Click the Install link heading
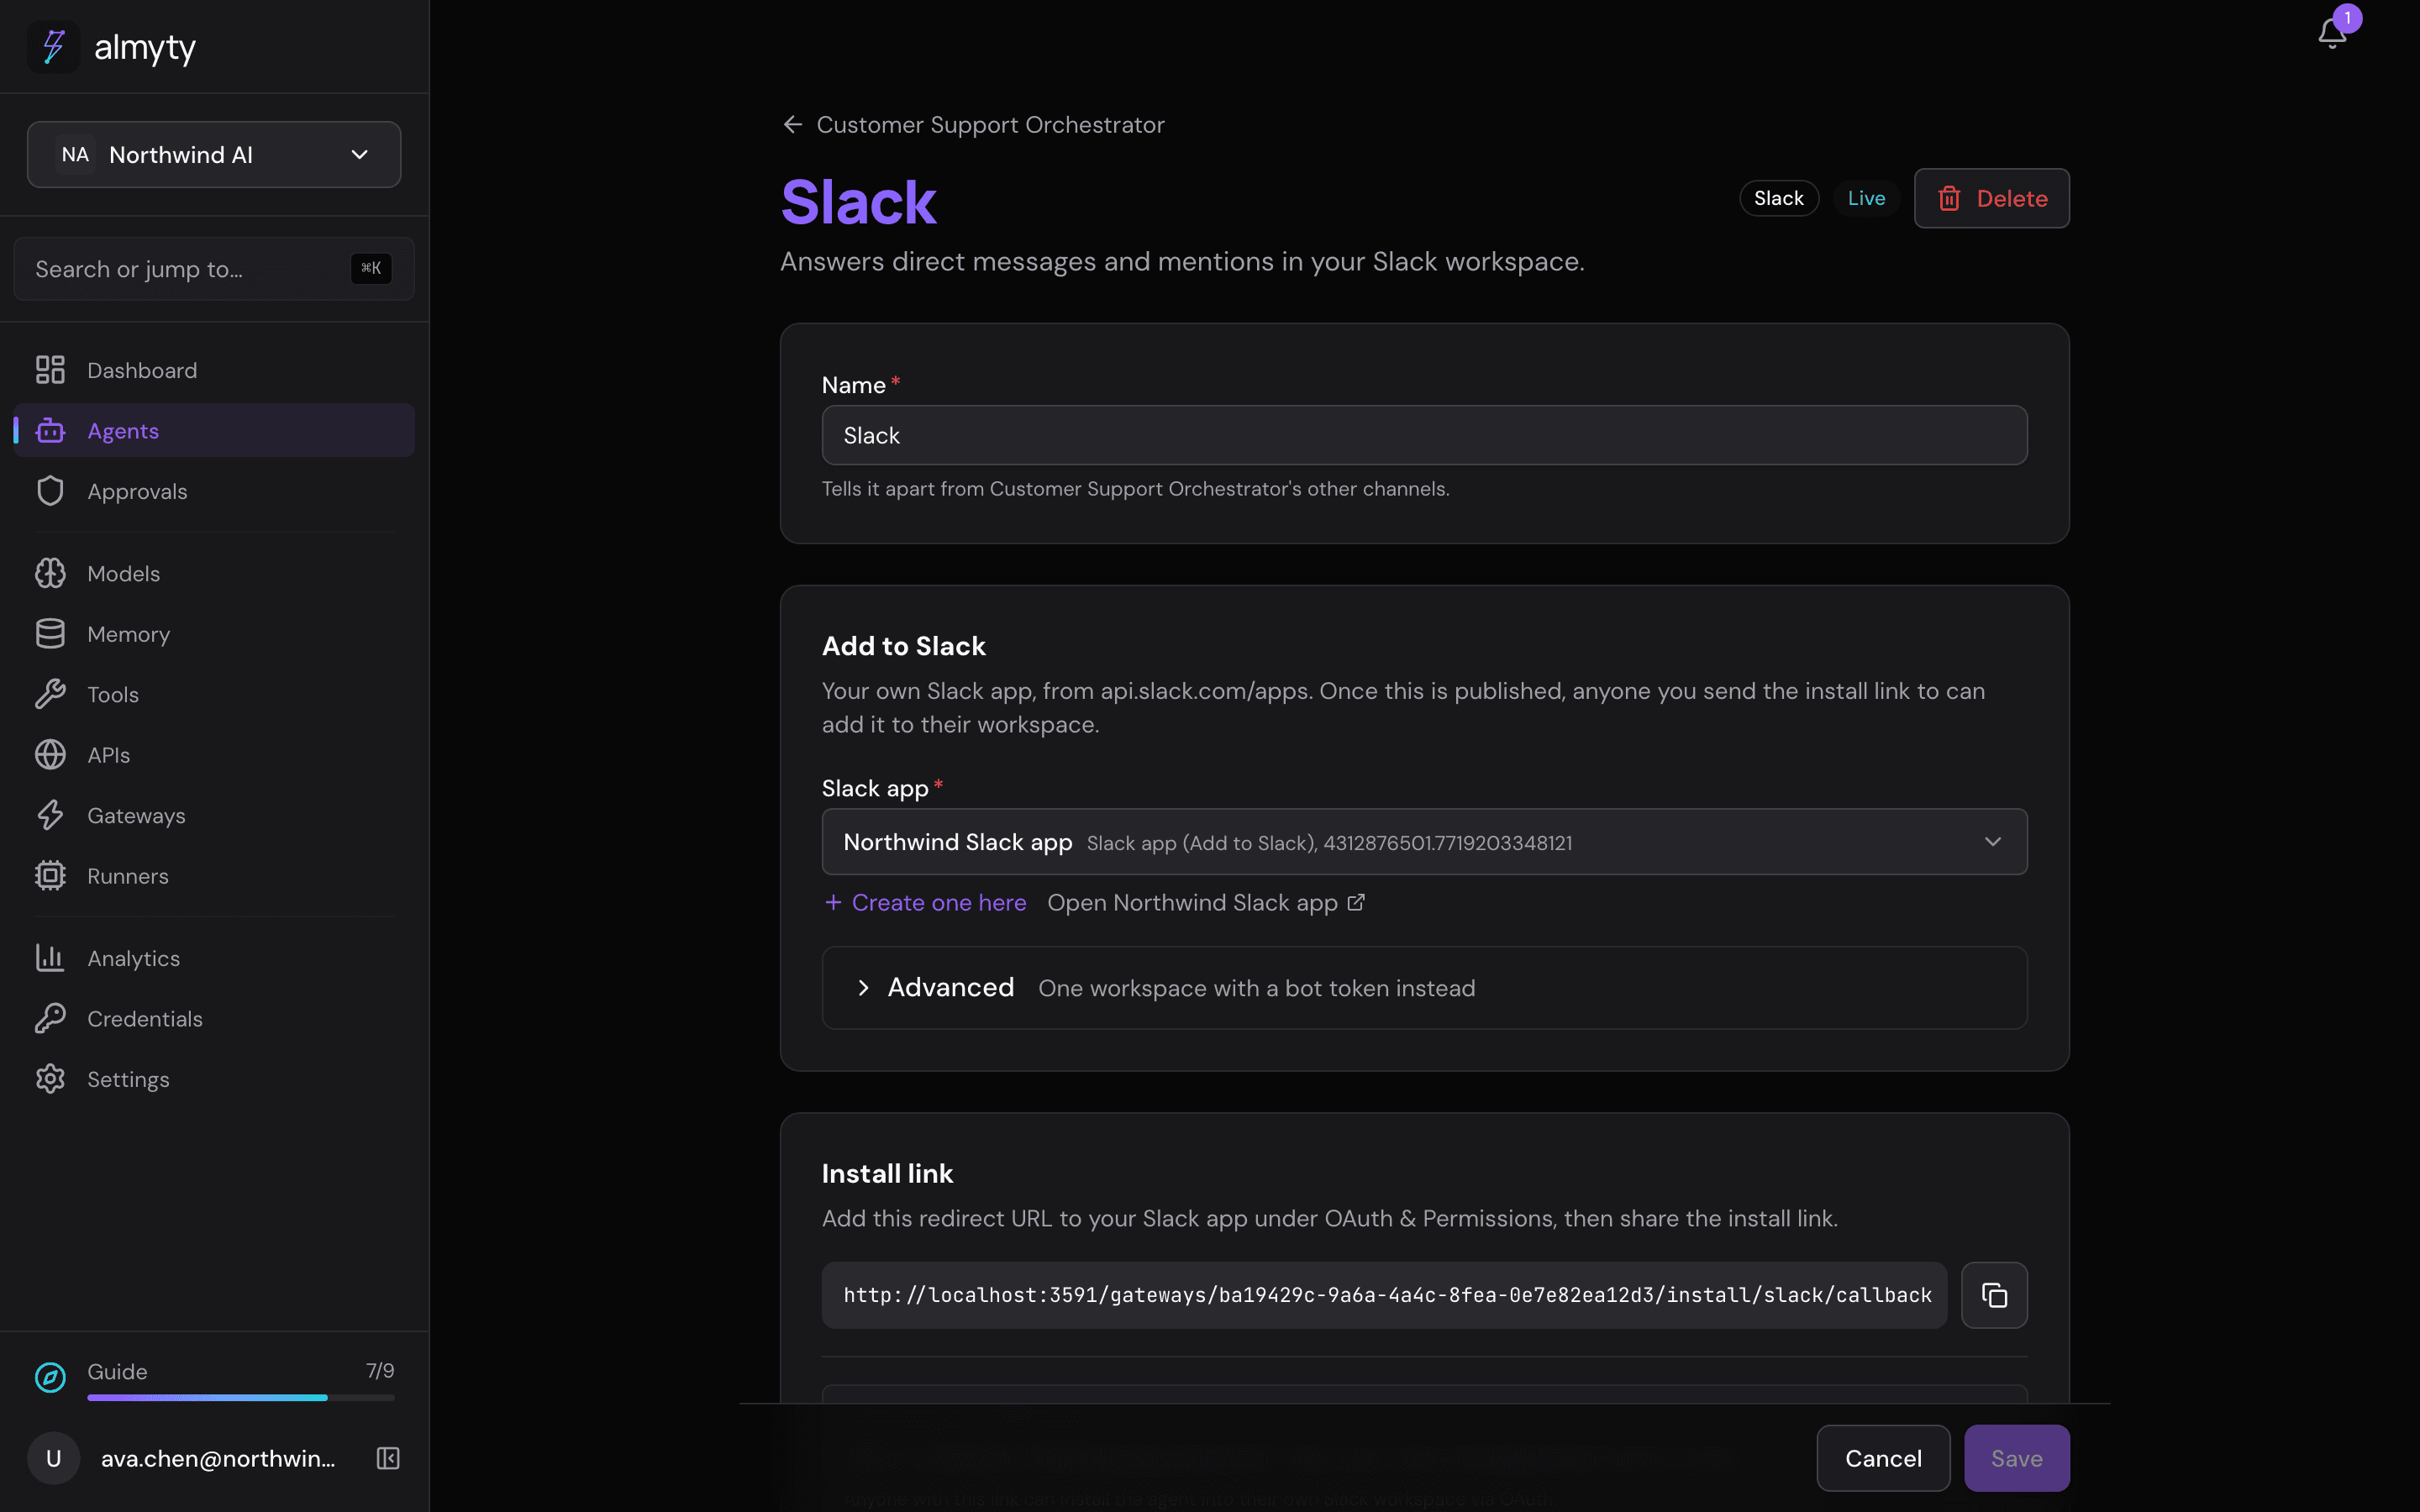This screenshot has height=1512, width=2420. 887,1173
